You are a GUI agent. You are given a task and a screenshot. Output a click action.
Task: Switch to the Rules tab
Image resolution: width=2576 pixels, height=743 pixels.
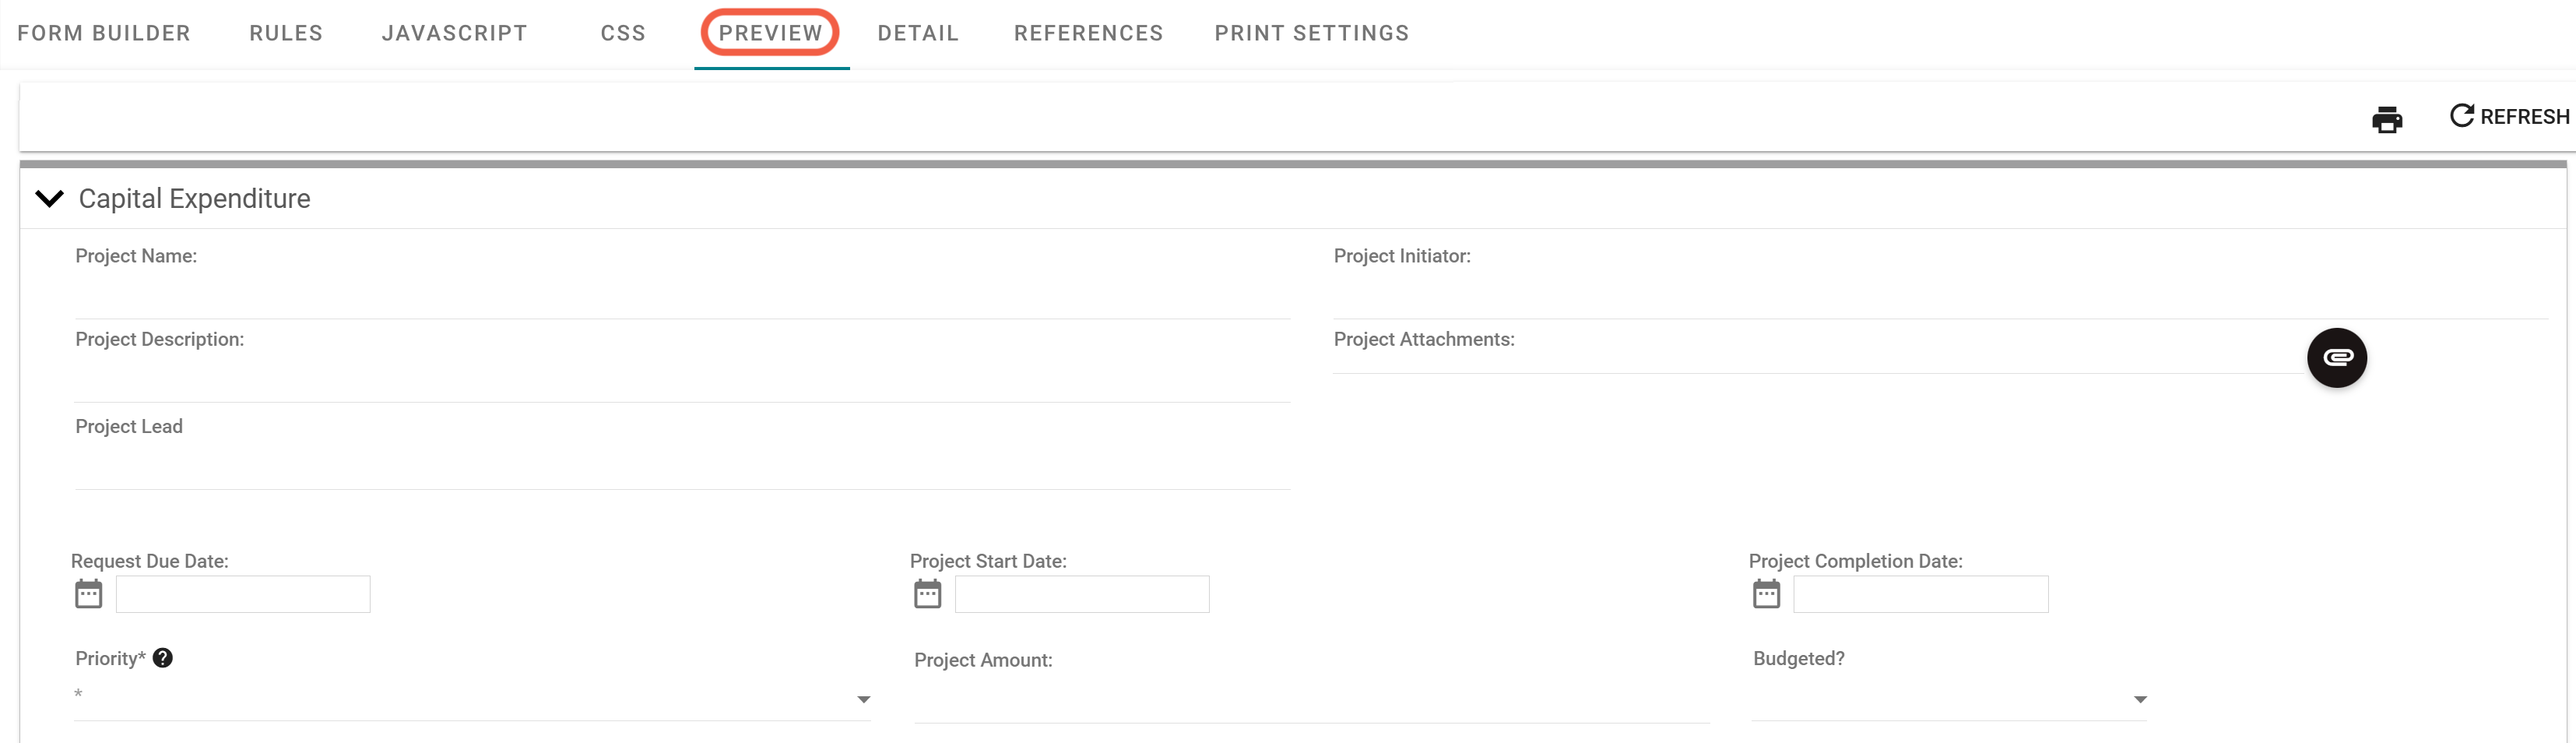coord(285,32)
